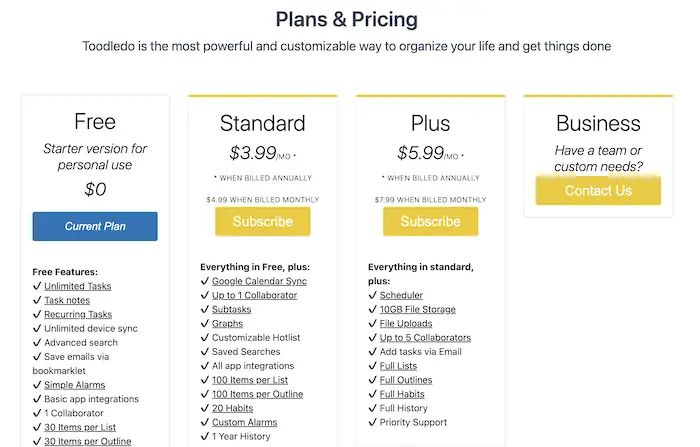Click the 10GB File Storage link
700x447 pixels.
[x=418, y=309]
